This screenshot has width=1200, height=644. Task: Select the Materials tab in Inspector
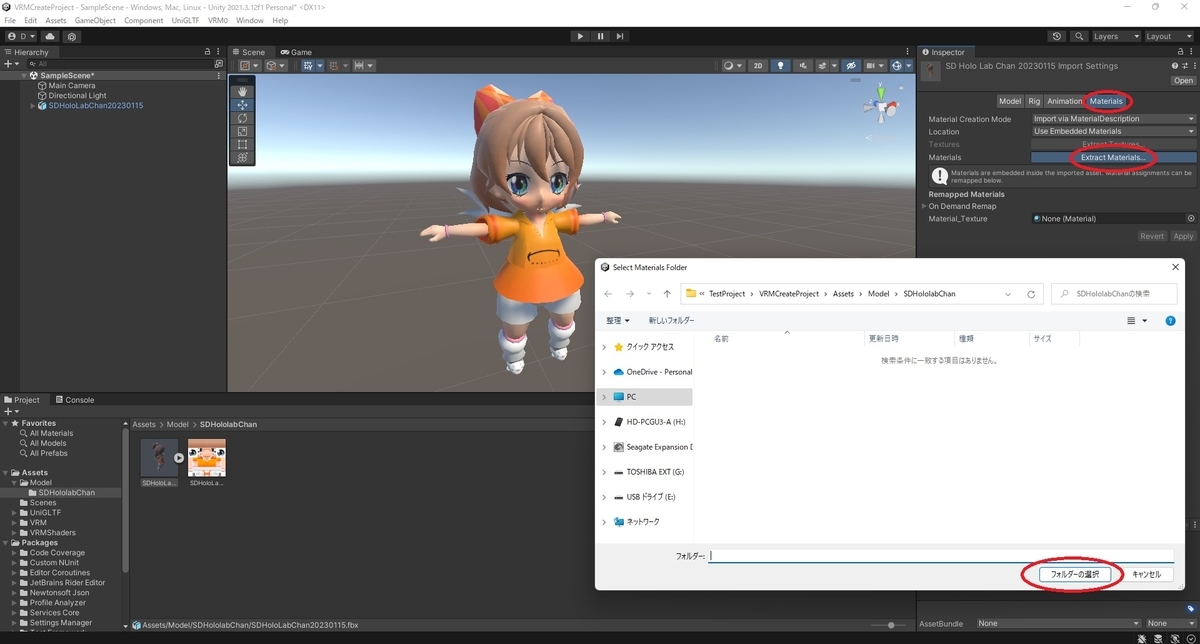tap(1106, 101)
